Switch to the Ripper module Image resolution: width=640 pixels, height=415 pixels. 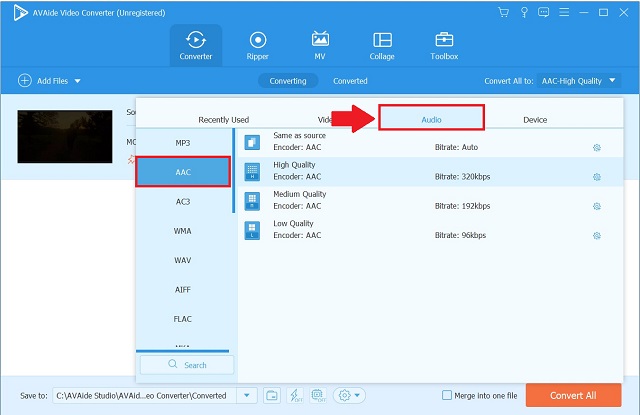pyautogui.click(x=258, y=45)
